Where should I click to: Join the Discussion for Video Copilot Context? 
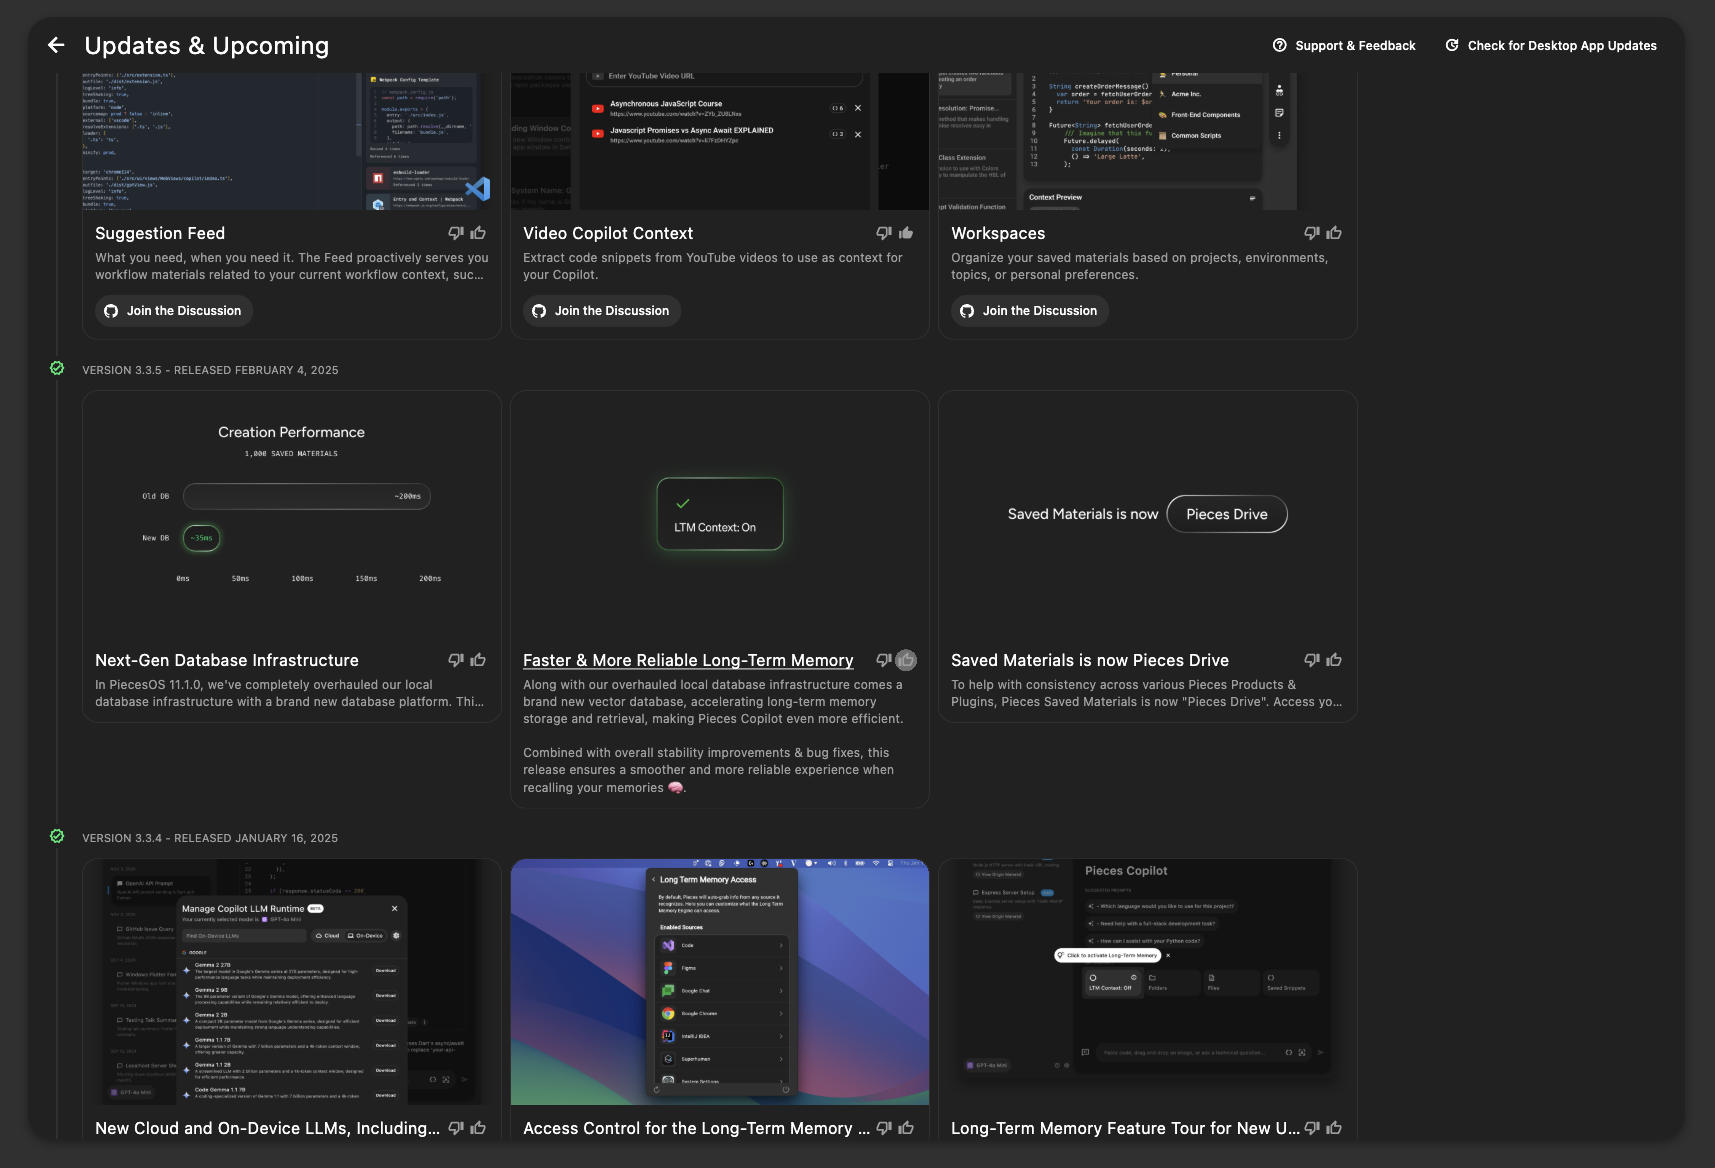pos(602,311)
